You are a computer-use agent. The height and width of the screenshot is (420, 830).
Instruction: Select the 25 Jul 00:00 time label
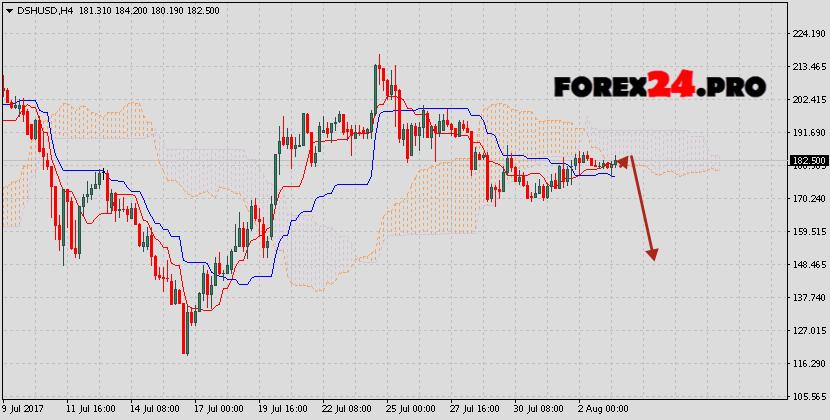pyautogui.click(x=410, y=409)
